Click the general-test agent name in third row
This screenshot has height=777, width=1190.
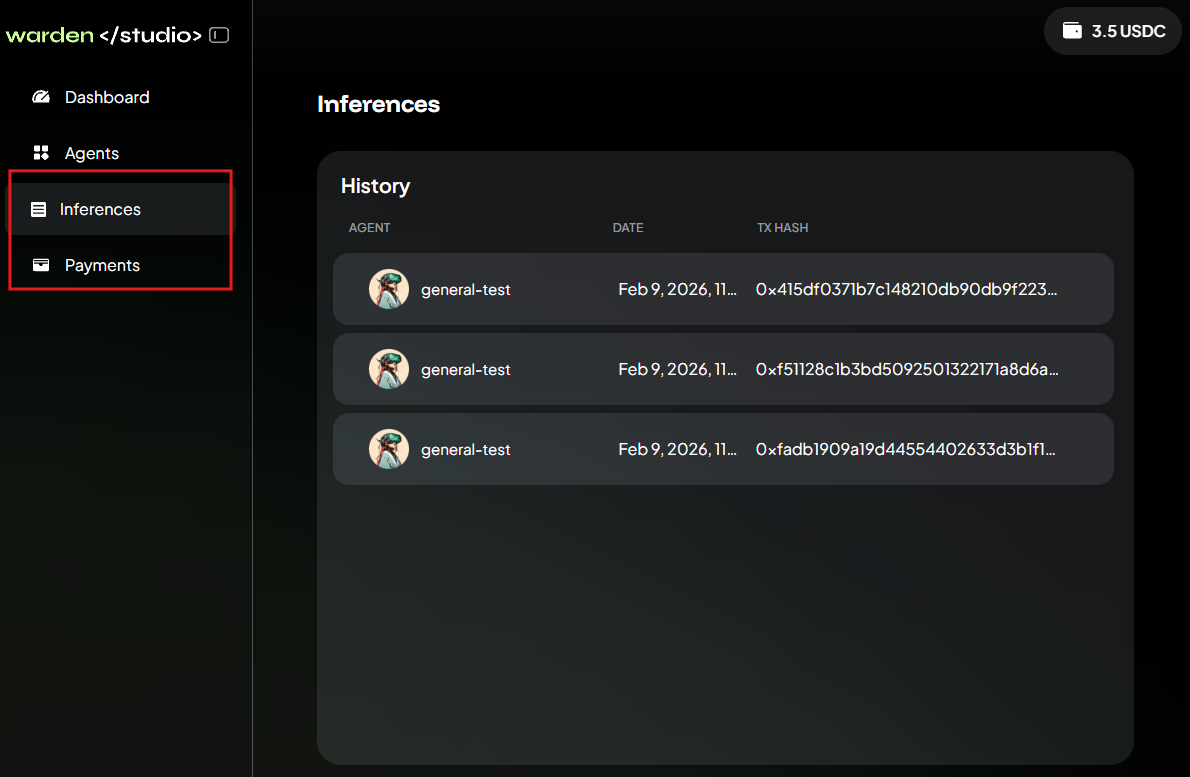click(x=465, y=448)
